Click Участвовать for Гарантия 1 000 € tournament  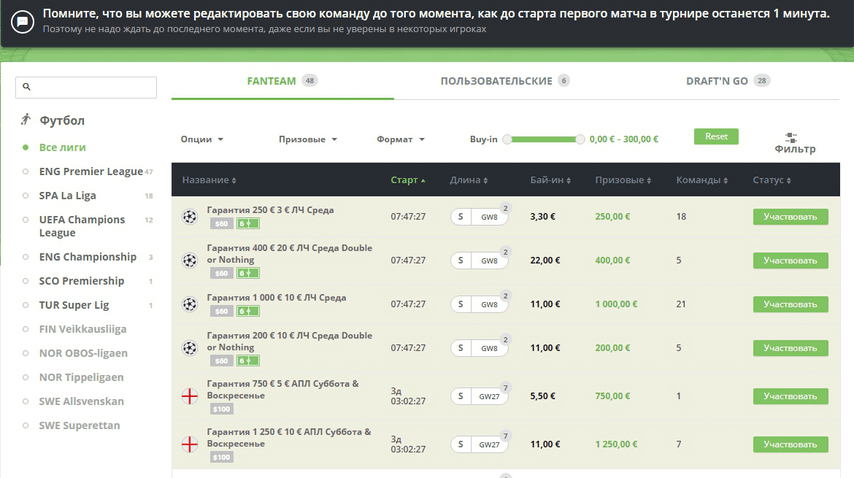(x=790, y=304)
